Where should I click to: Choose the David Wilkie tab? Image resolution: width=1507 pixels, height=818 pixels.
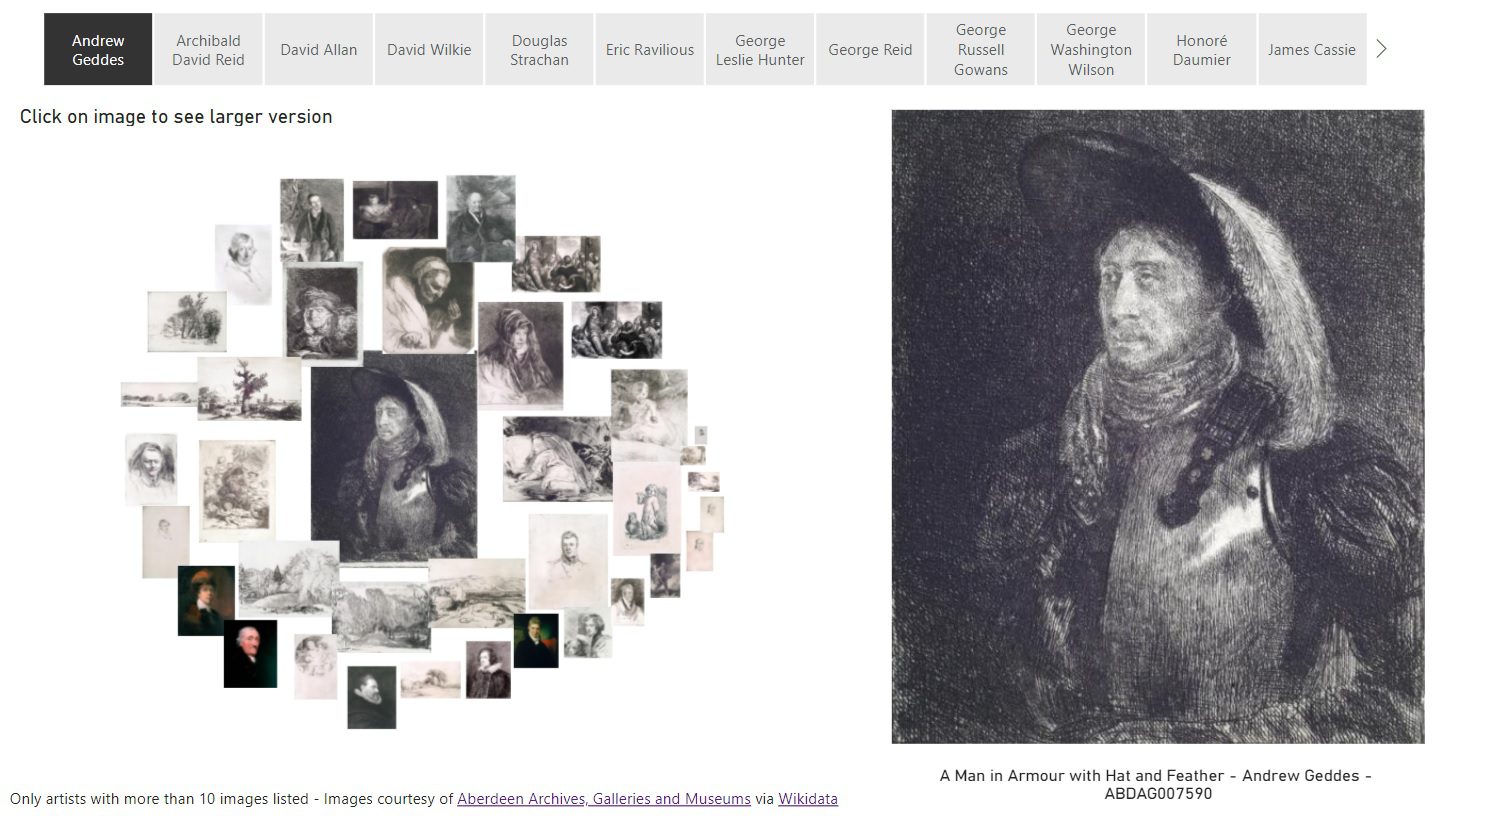point(429,49)
